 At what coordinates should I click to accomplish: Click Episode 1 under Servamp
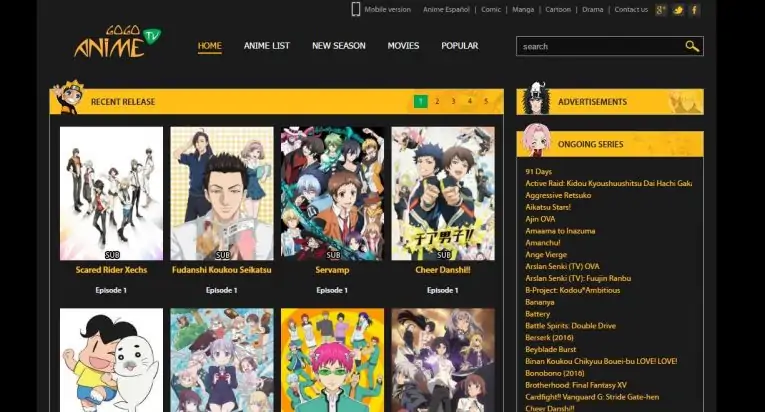[x=332, y=290]
